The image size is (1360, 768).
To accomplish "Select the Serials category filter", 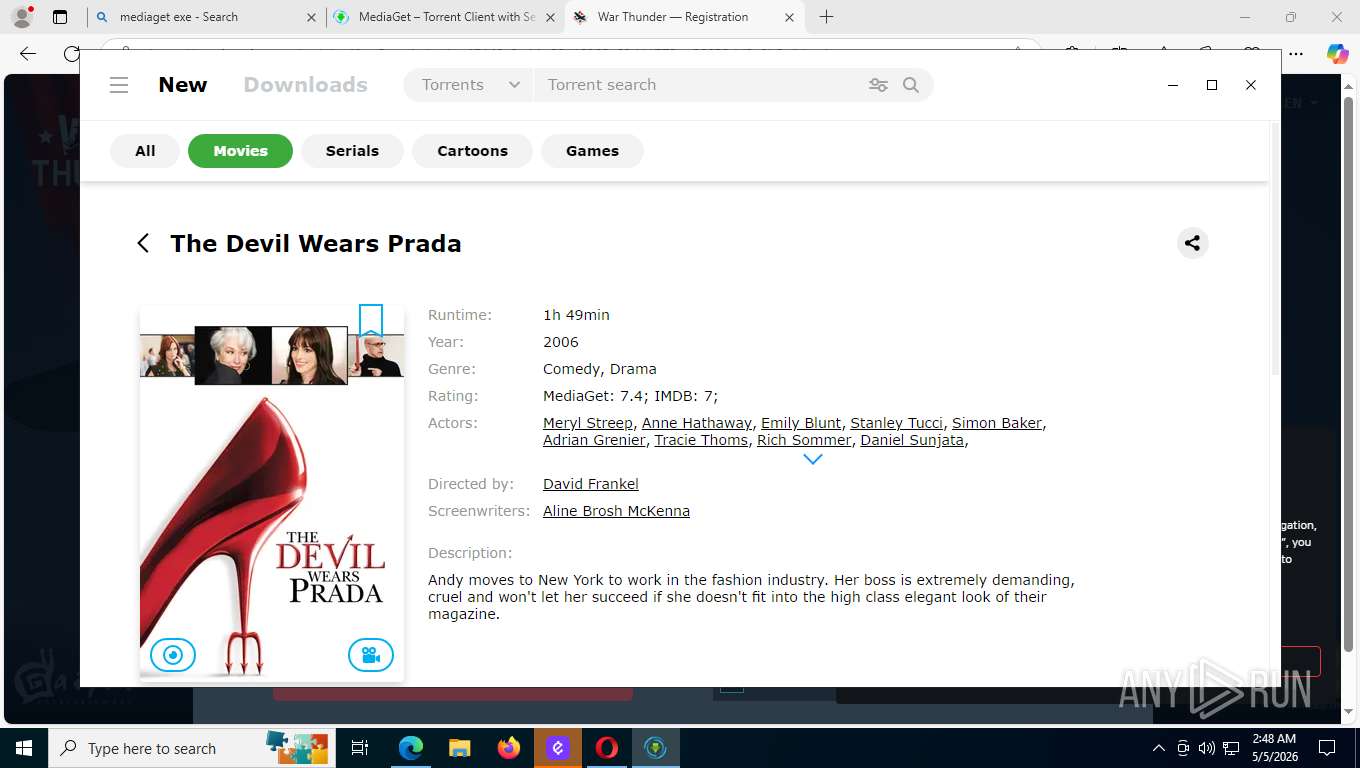I will pos(352,151).
